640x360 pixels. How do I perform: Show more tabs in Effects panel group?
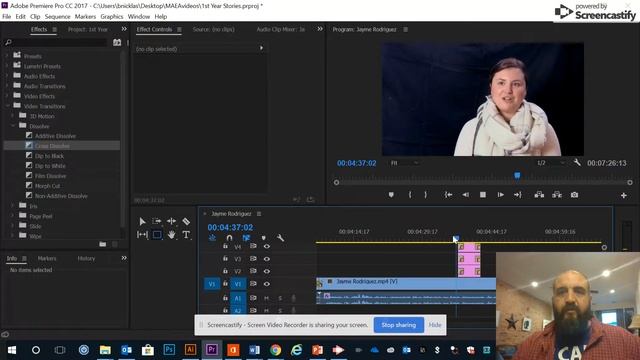point(124,29)
